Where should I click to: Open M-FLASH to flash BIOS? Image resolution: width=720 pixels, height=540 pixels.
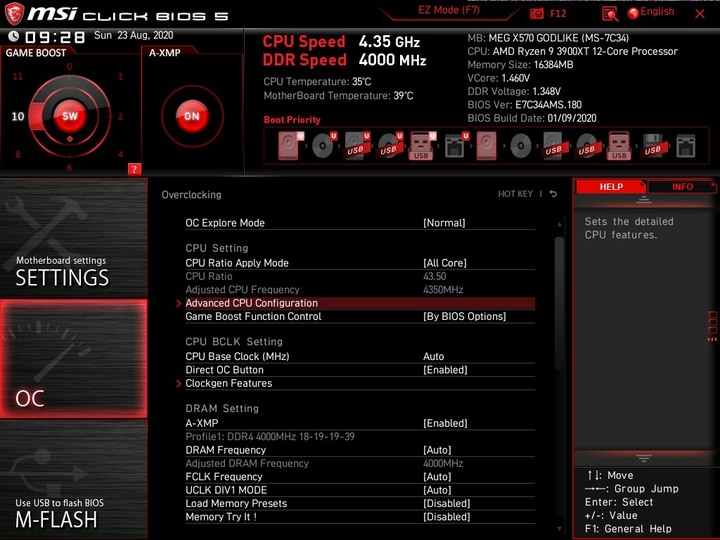pyautogui.click(x=73, y=480)
